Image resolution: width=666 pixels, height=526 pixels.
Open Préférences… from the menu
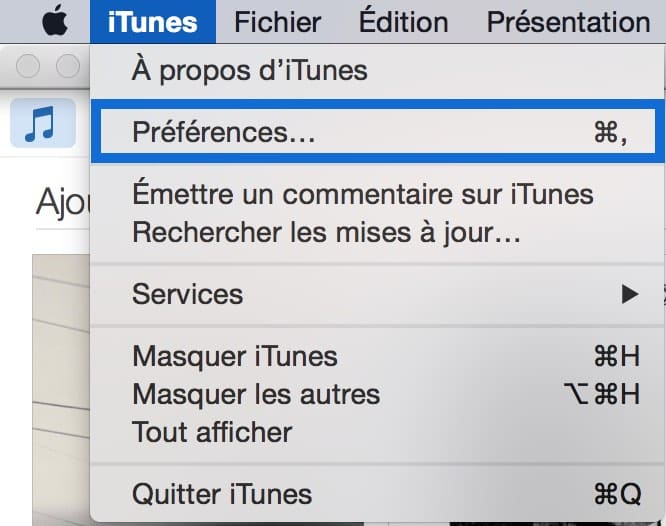pos(377,132)
